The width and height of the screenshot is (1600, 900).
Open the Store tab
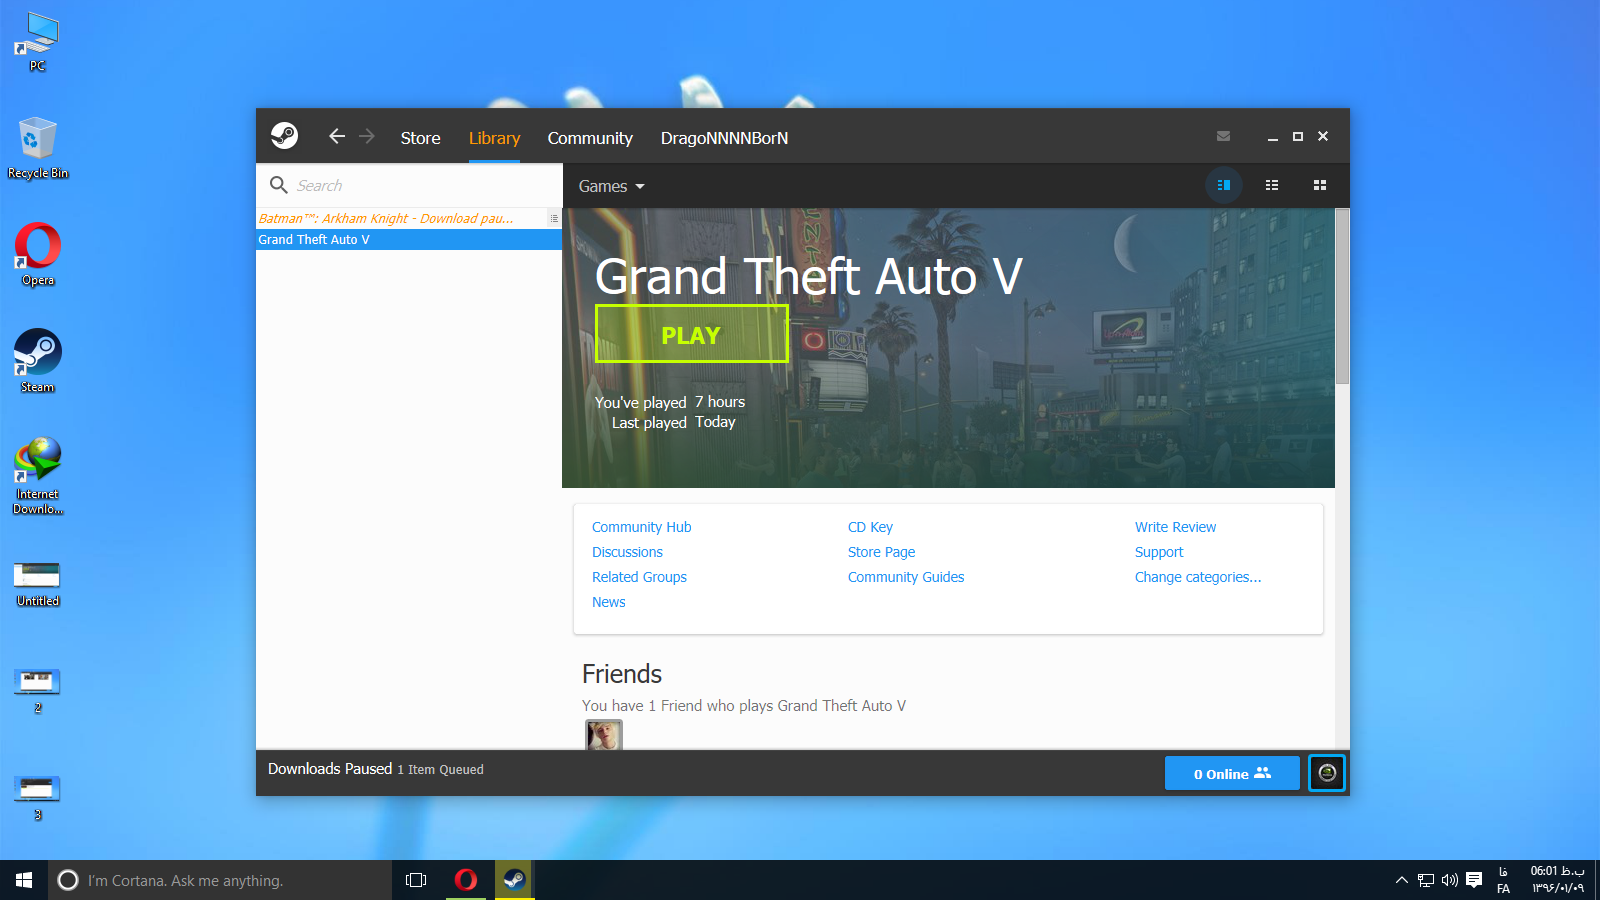click(420, 138)
